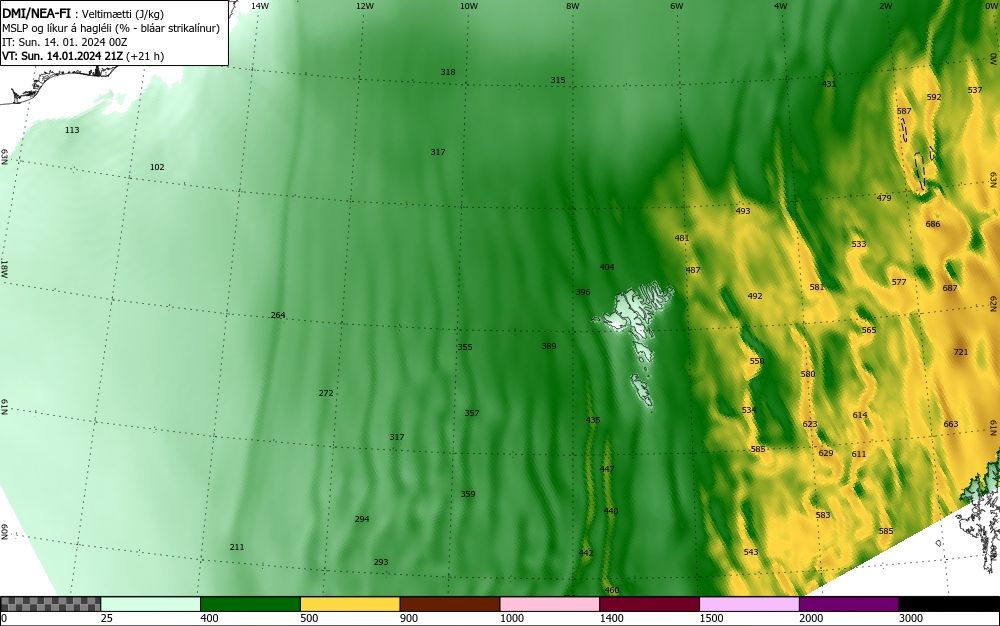
Task: Pick the maroon 1400–1500 legend swatch
Action: pos(649,604)
